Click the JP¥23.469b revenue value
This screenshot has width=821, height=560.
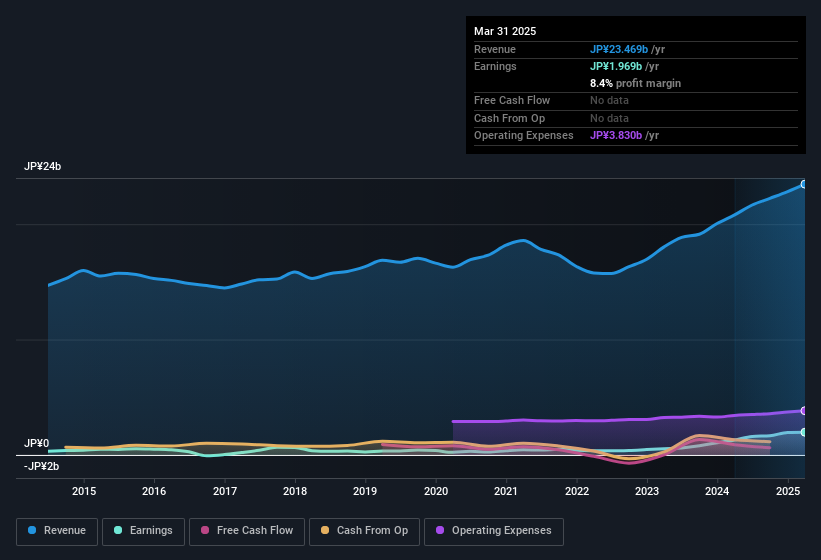tap(619, 49)
